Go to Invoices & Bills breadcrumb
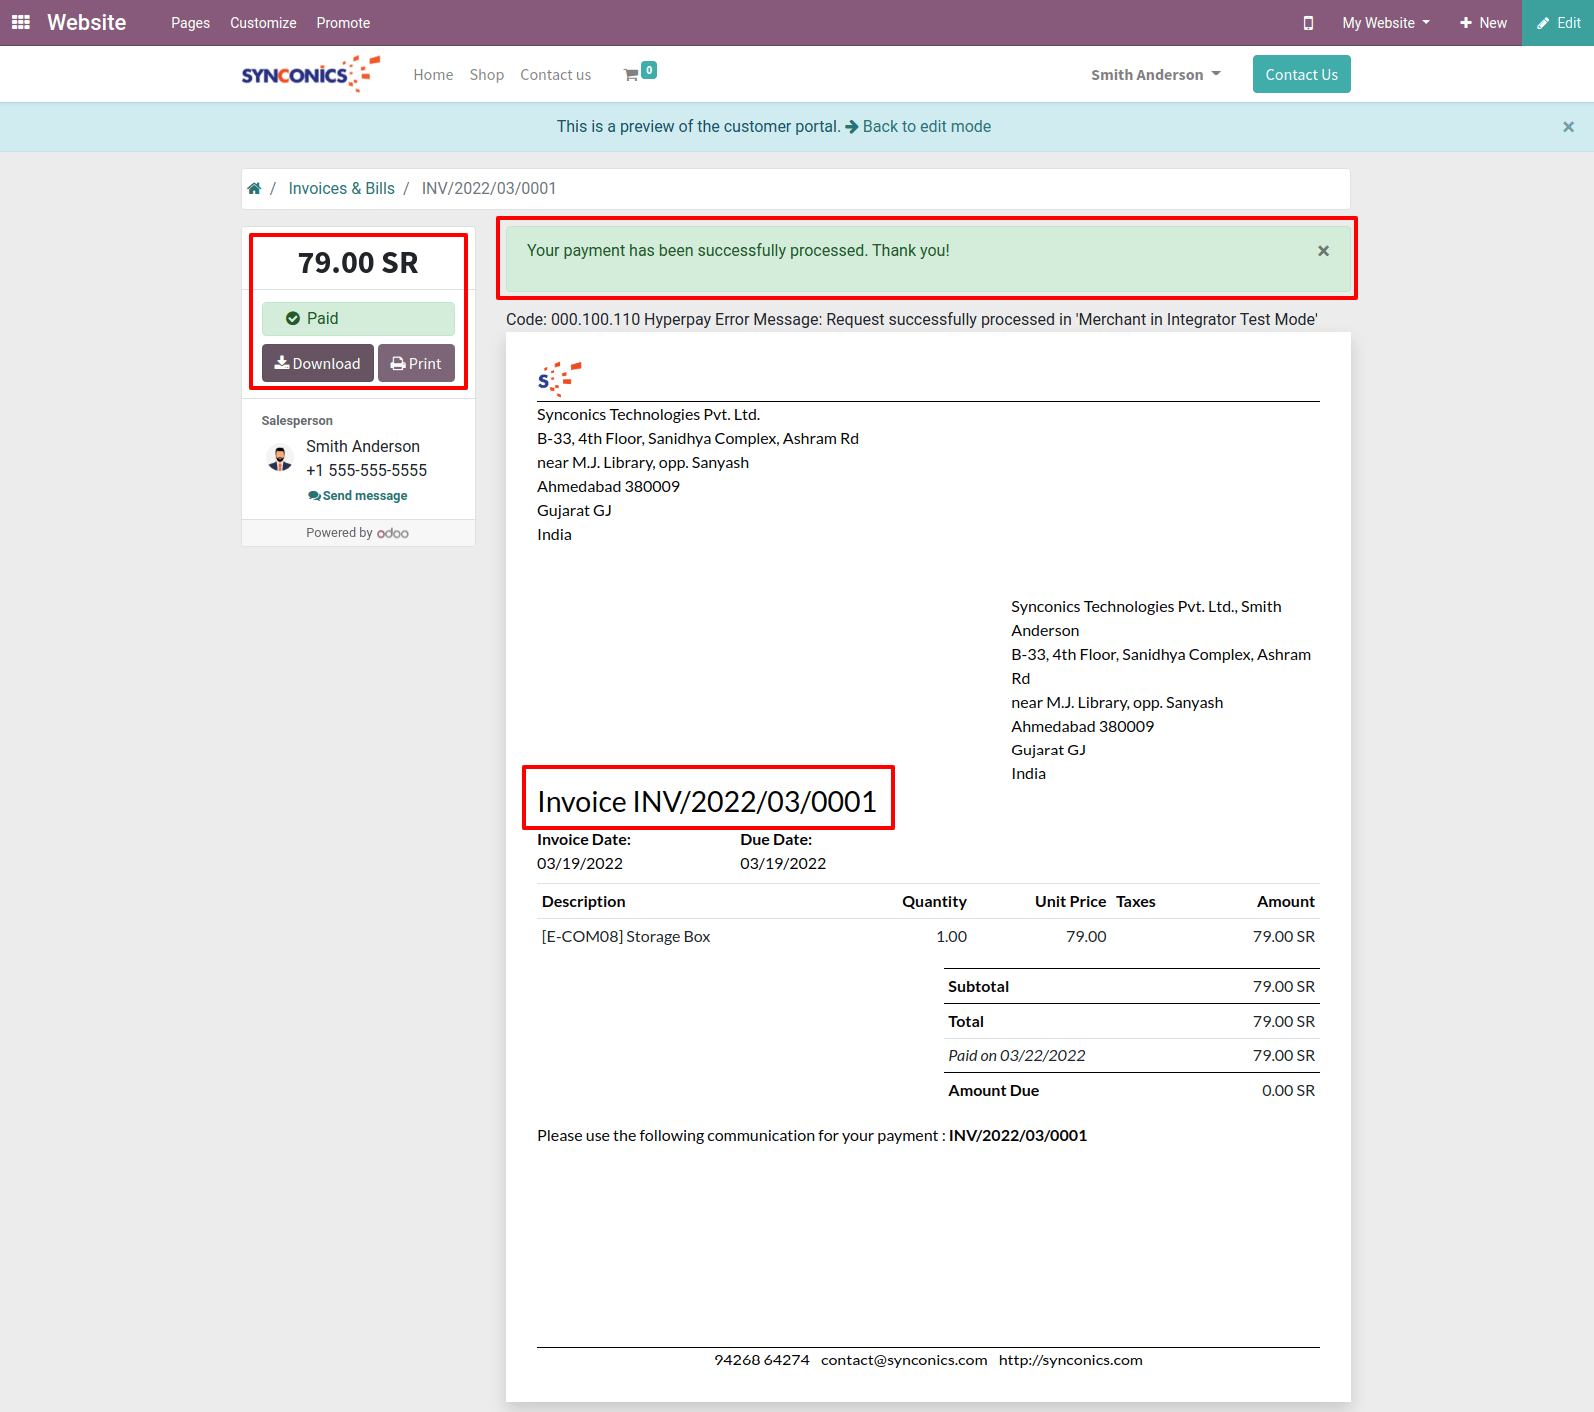 [x=341, y=189]
